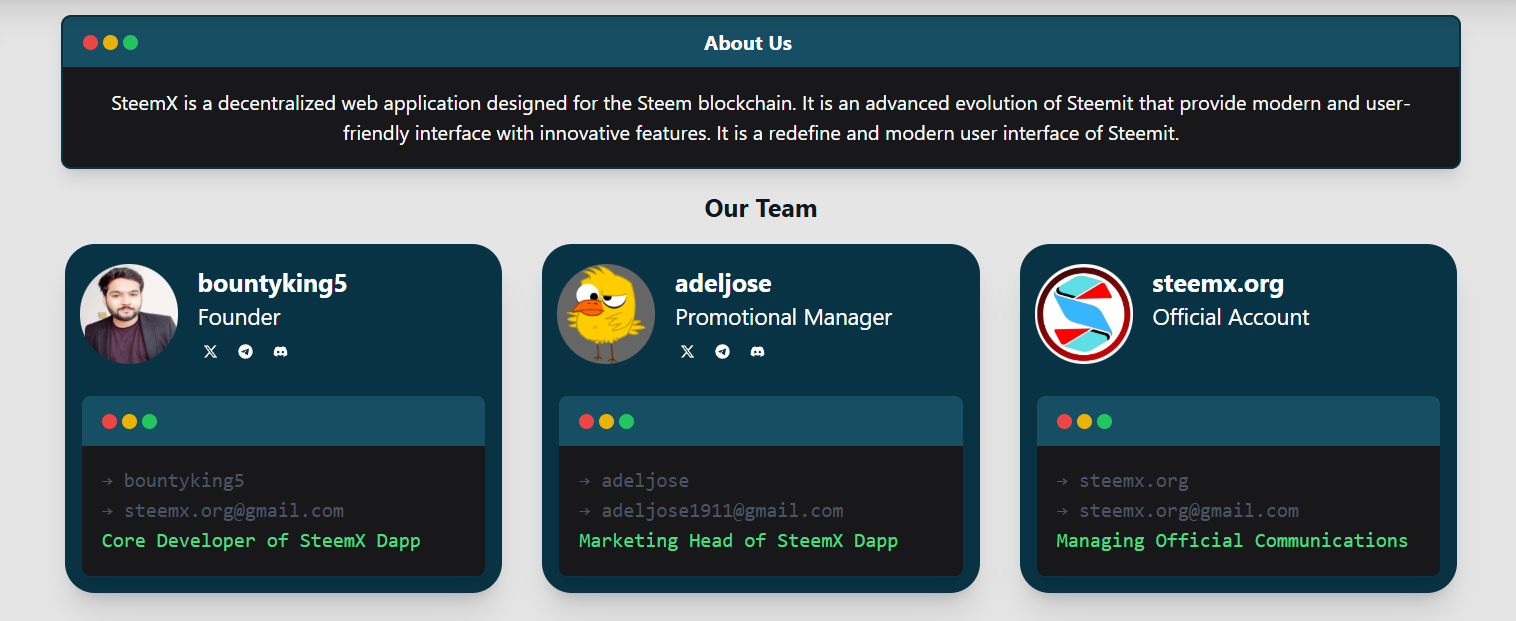Open adeljose's Discord icon
The height and width of the screenshot is (621, 1516).
click(757, 352)
